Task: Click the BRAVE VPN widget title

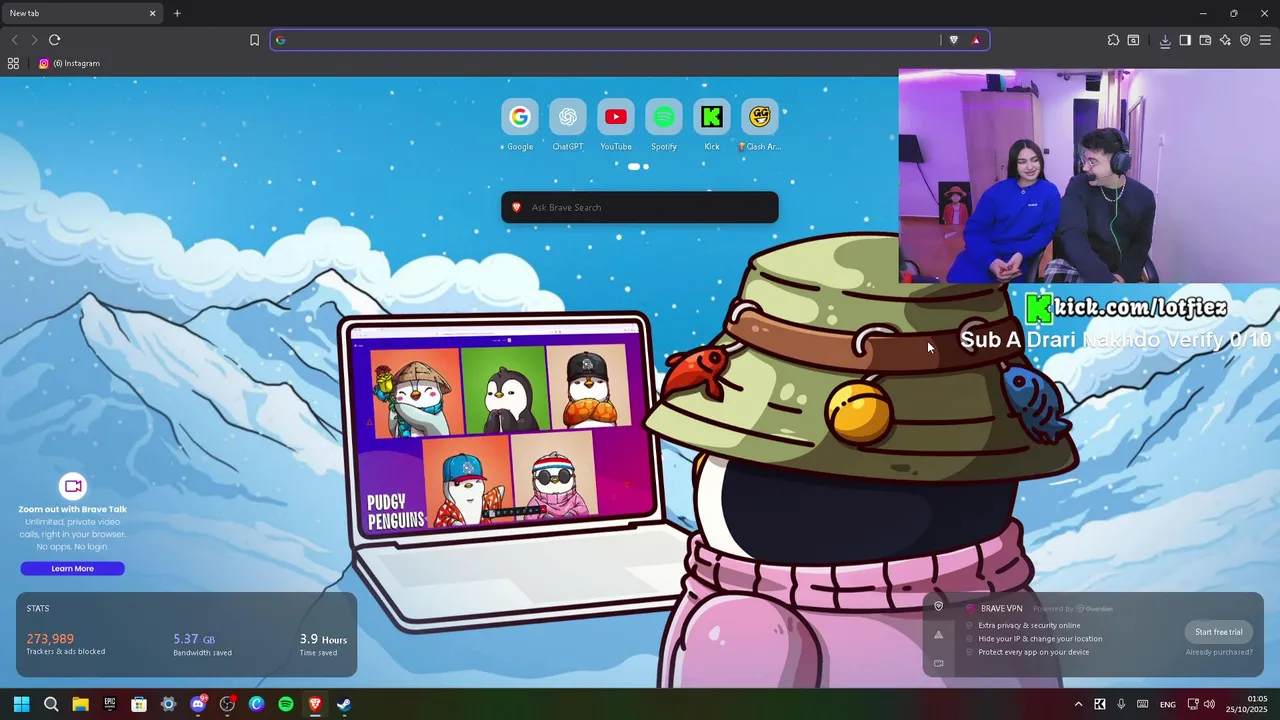Action: [x=1001, y=608]
